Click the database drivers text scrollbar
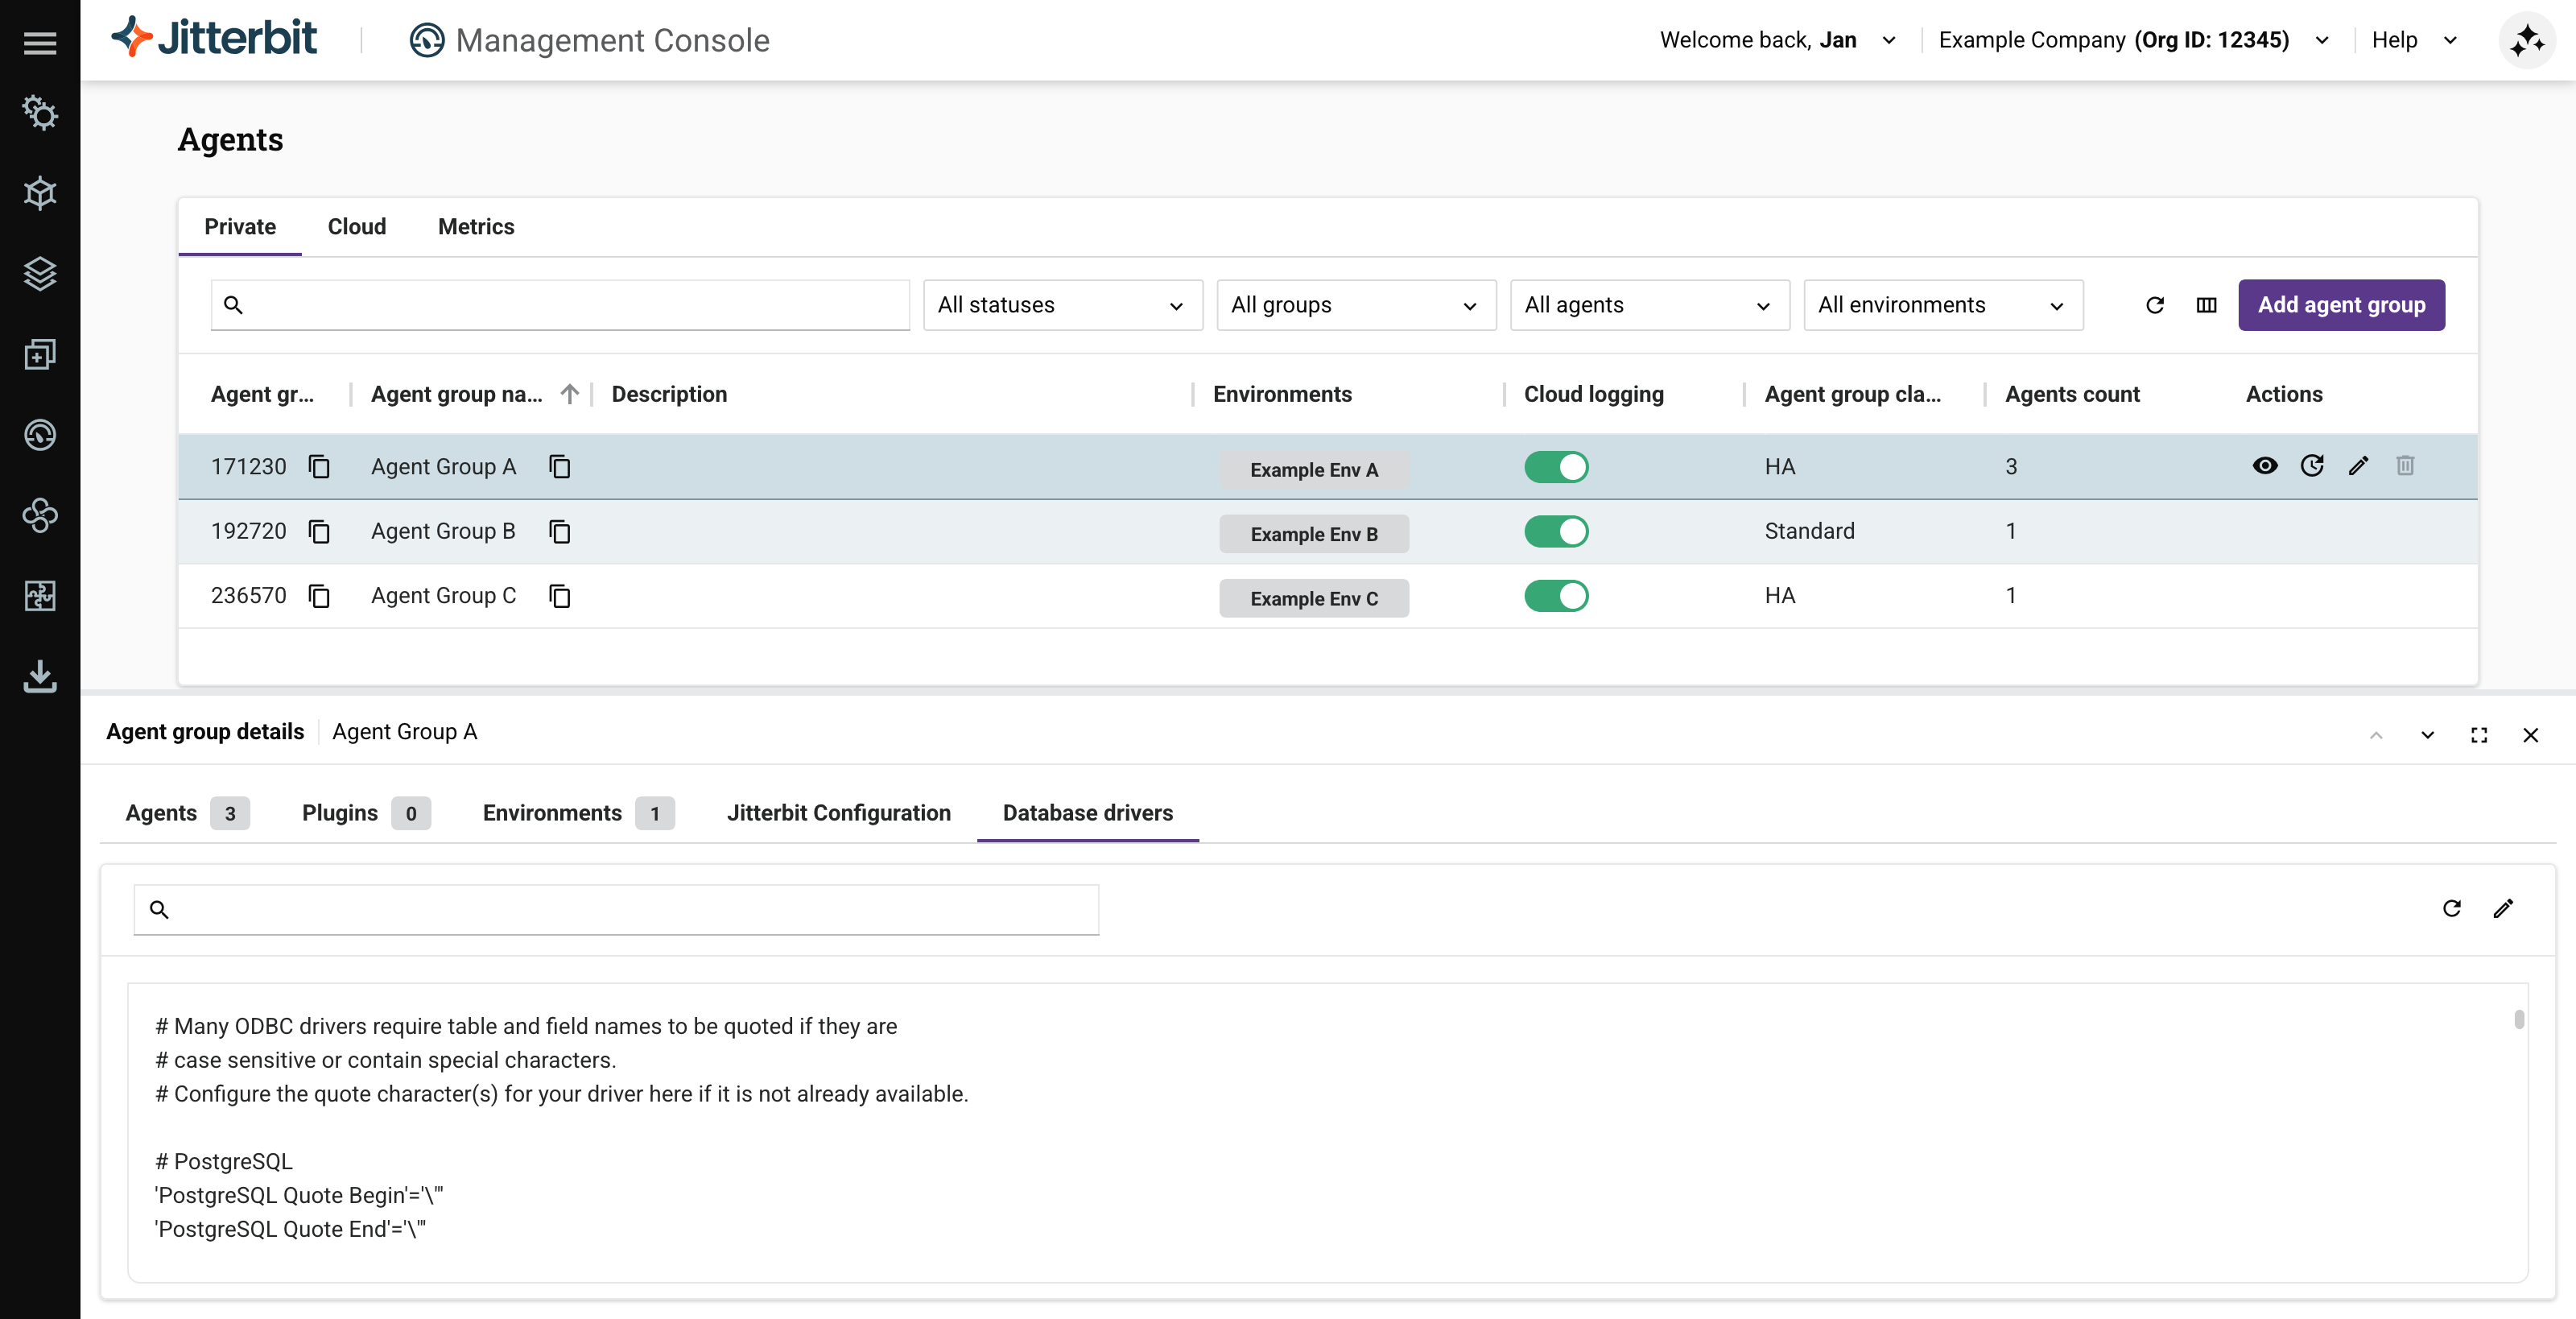2576x1319 pixels. point(2519,1020)
